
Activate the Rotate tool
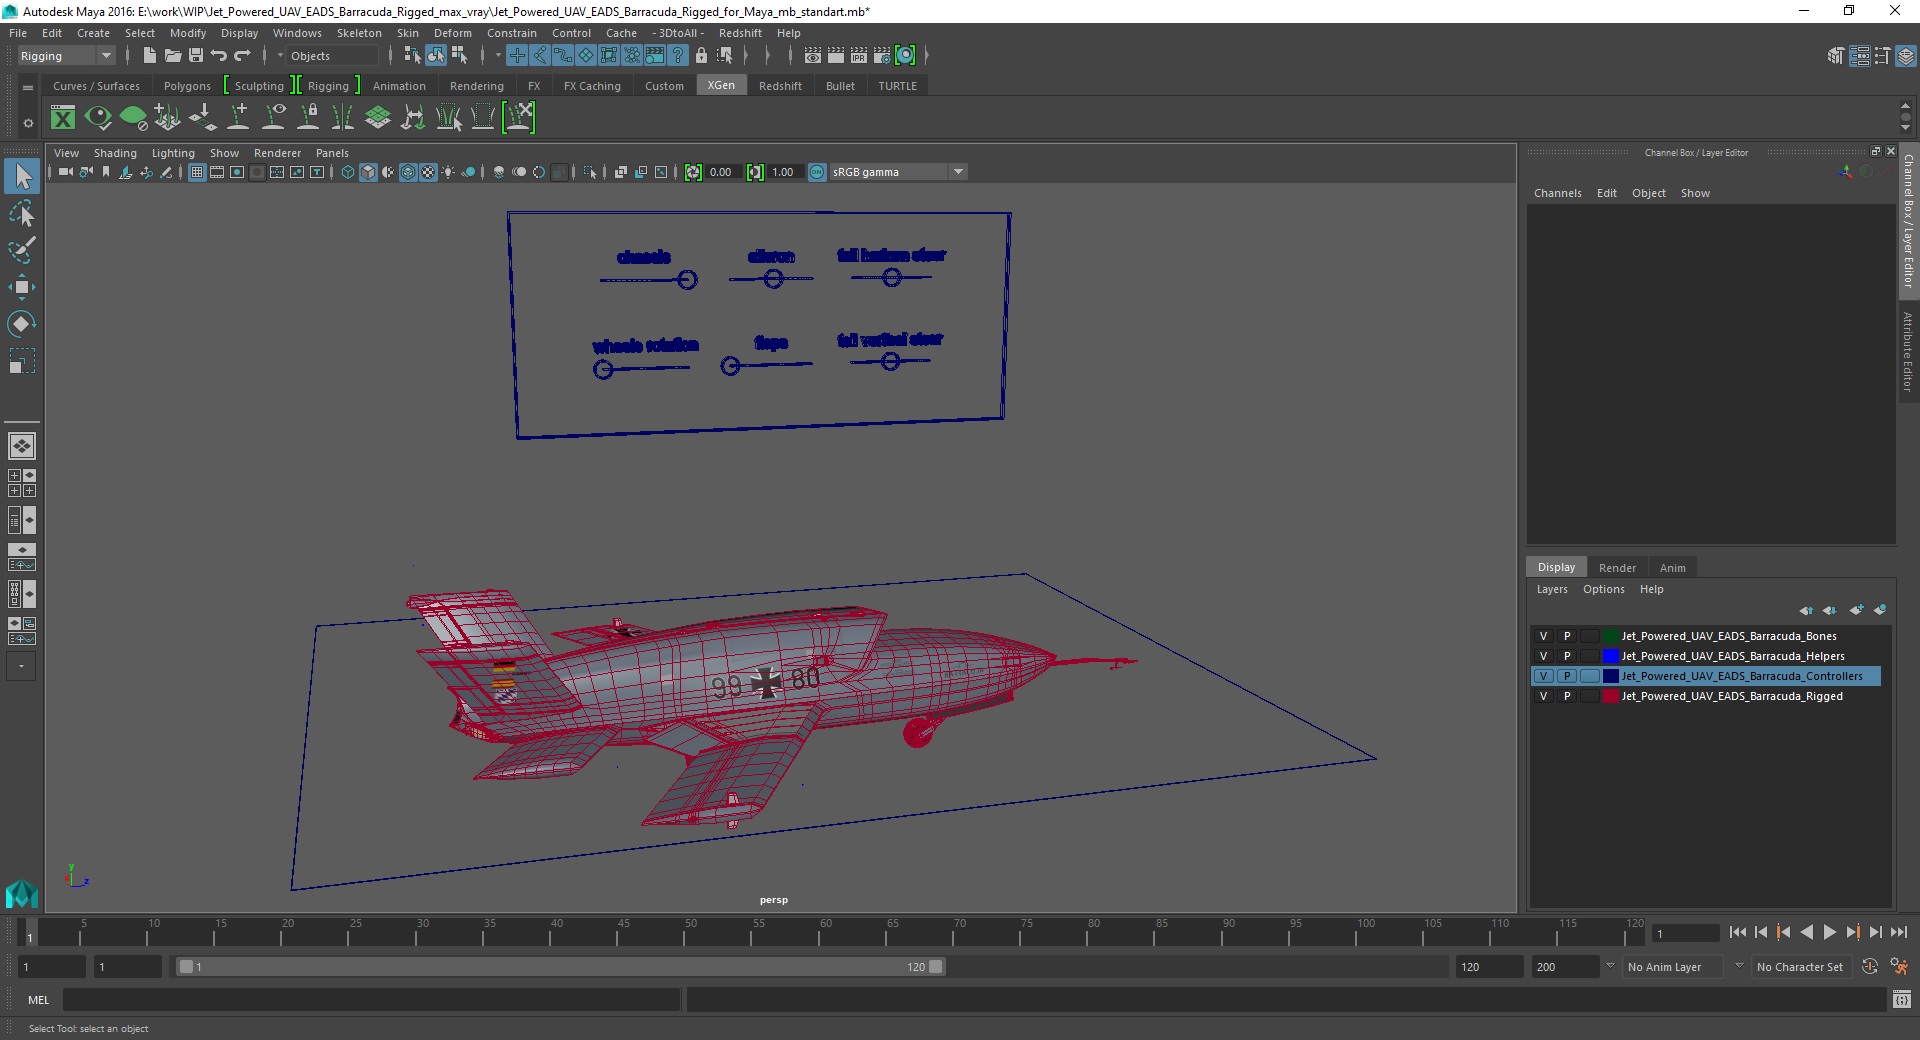coord(22,324)
